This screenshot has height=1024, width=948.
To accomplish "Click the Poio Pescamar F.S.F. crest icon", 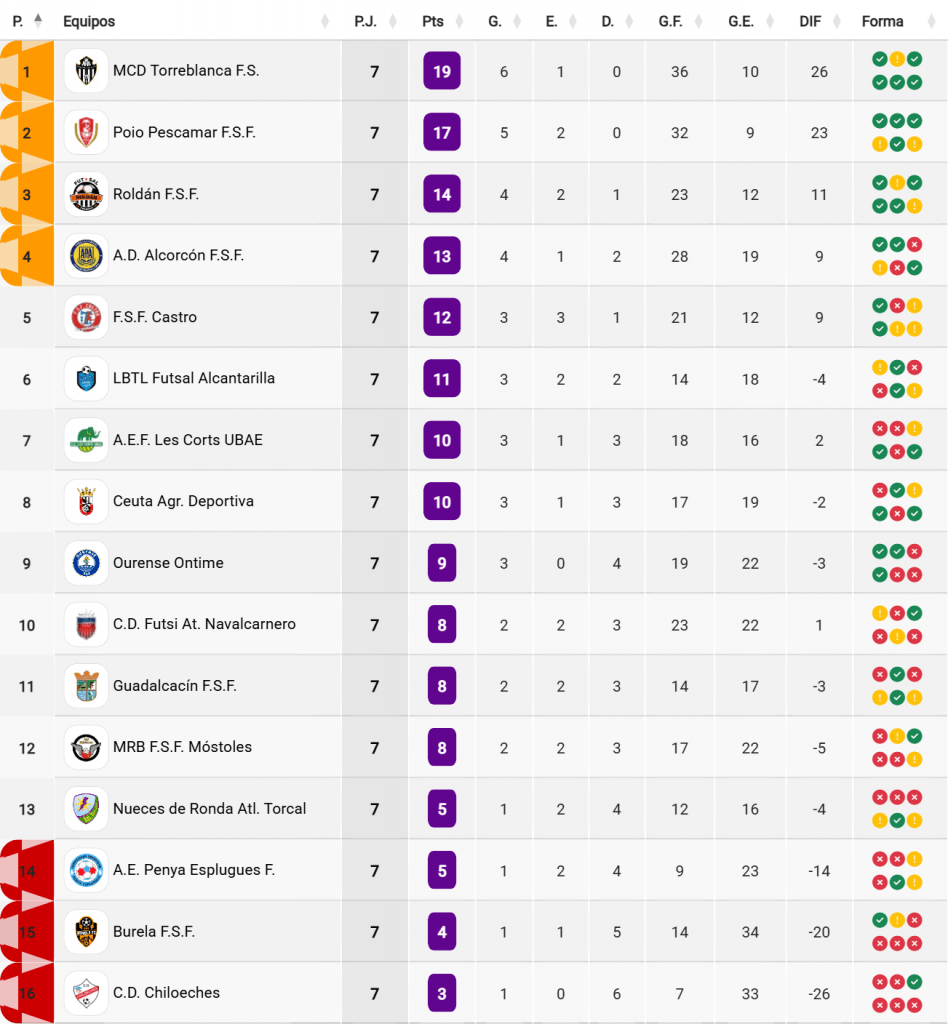I will click(x=86, y=133).
